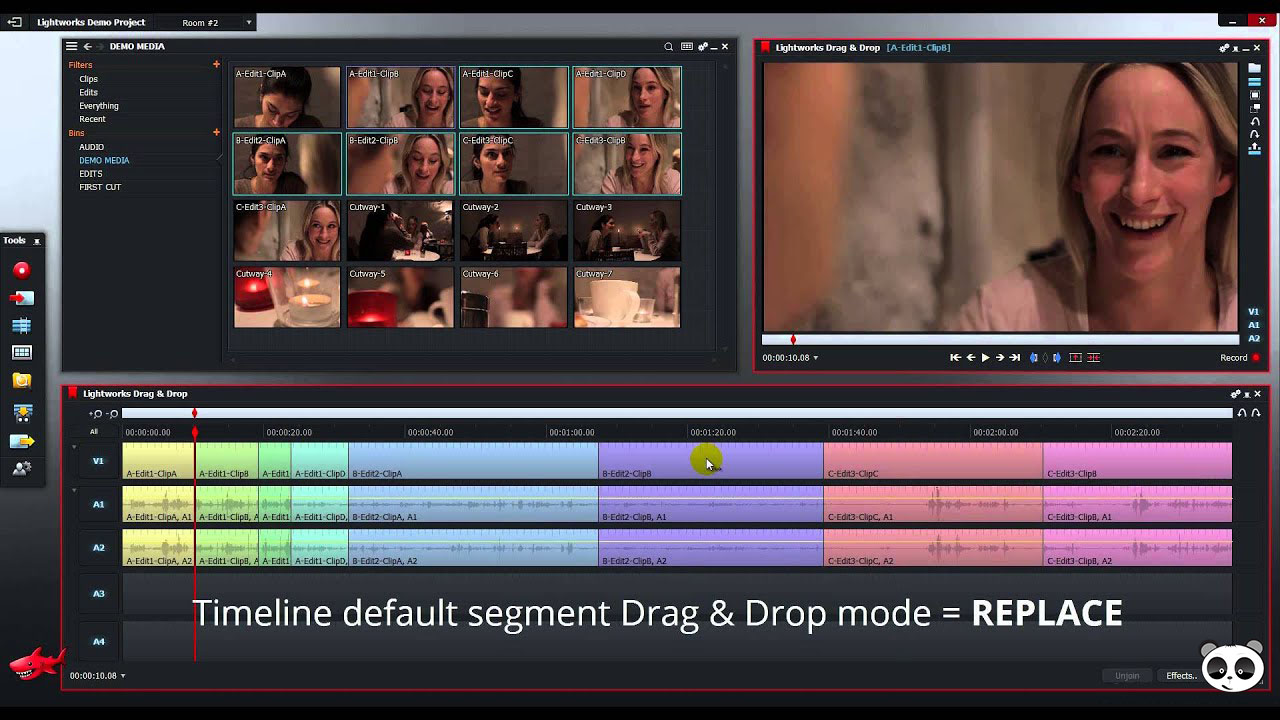The image size is (1280, 720).
Task: Select the Recent filter
Action: (93, 119)
